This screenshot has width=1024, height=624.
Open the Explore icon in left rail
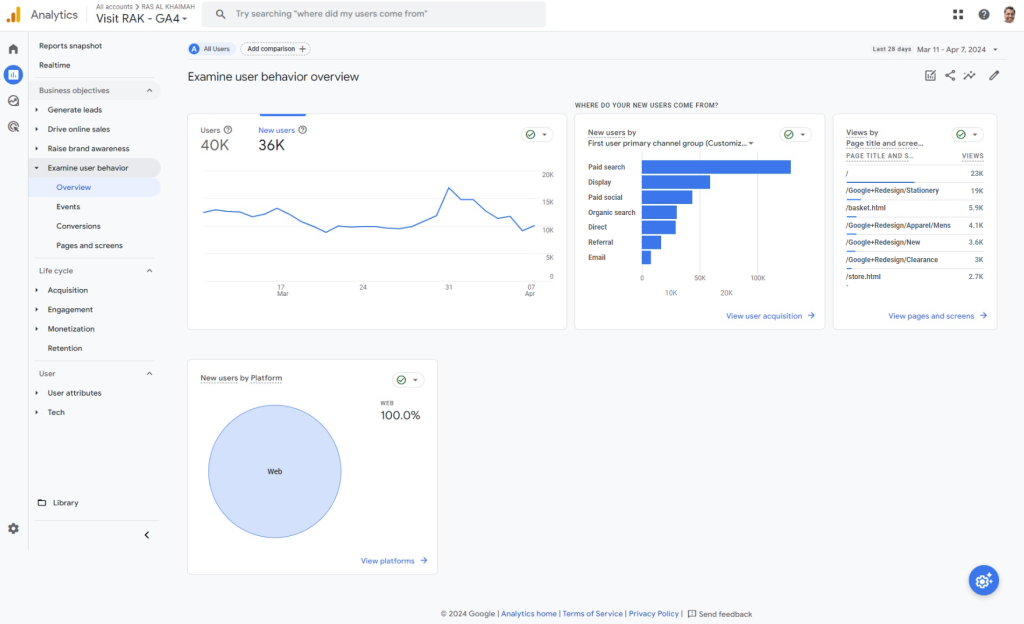13,101
